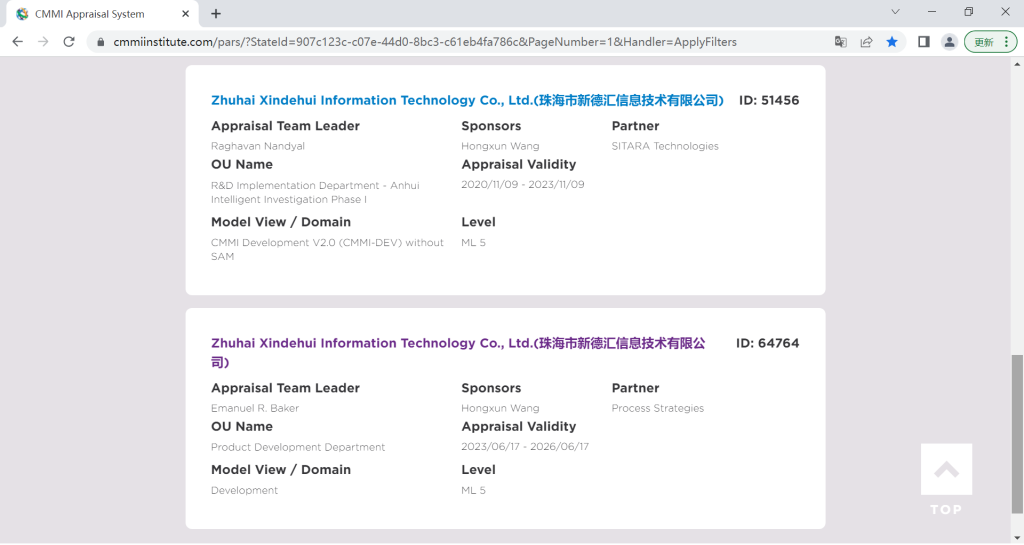Image resolution: width=1024 pixels, height=545 pixels.
Task: Open the Chrome three-dot menu
Action: [1007, 42]
